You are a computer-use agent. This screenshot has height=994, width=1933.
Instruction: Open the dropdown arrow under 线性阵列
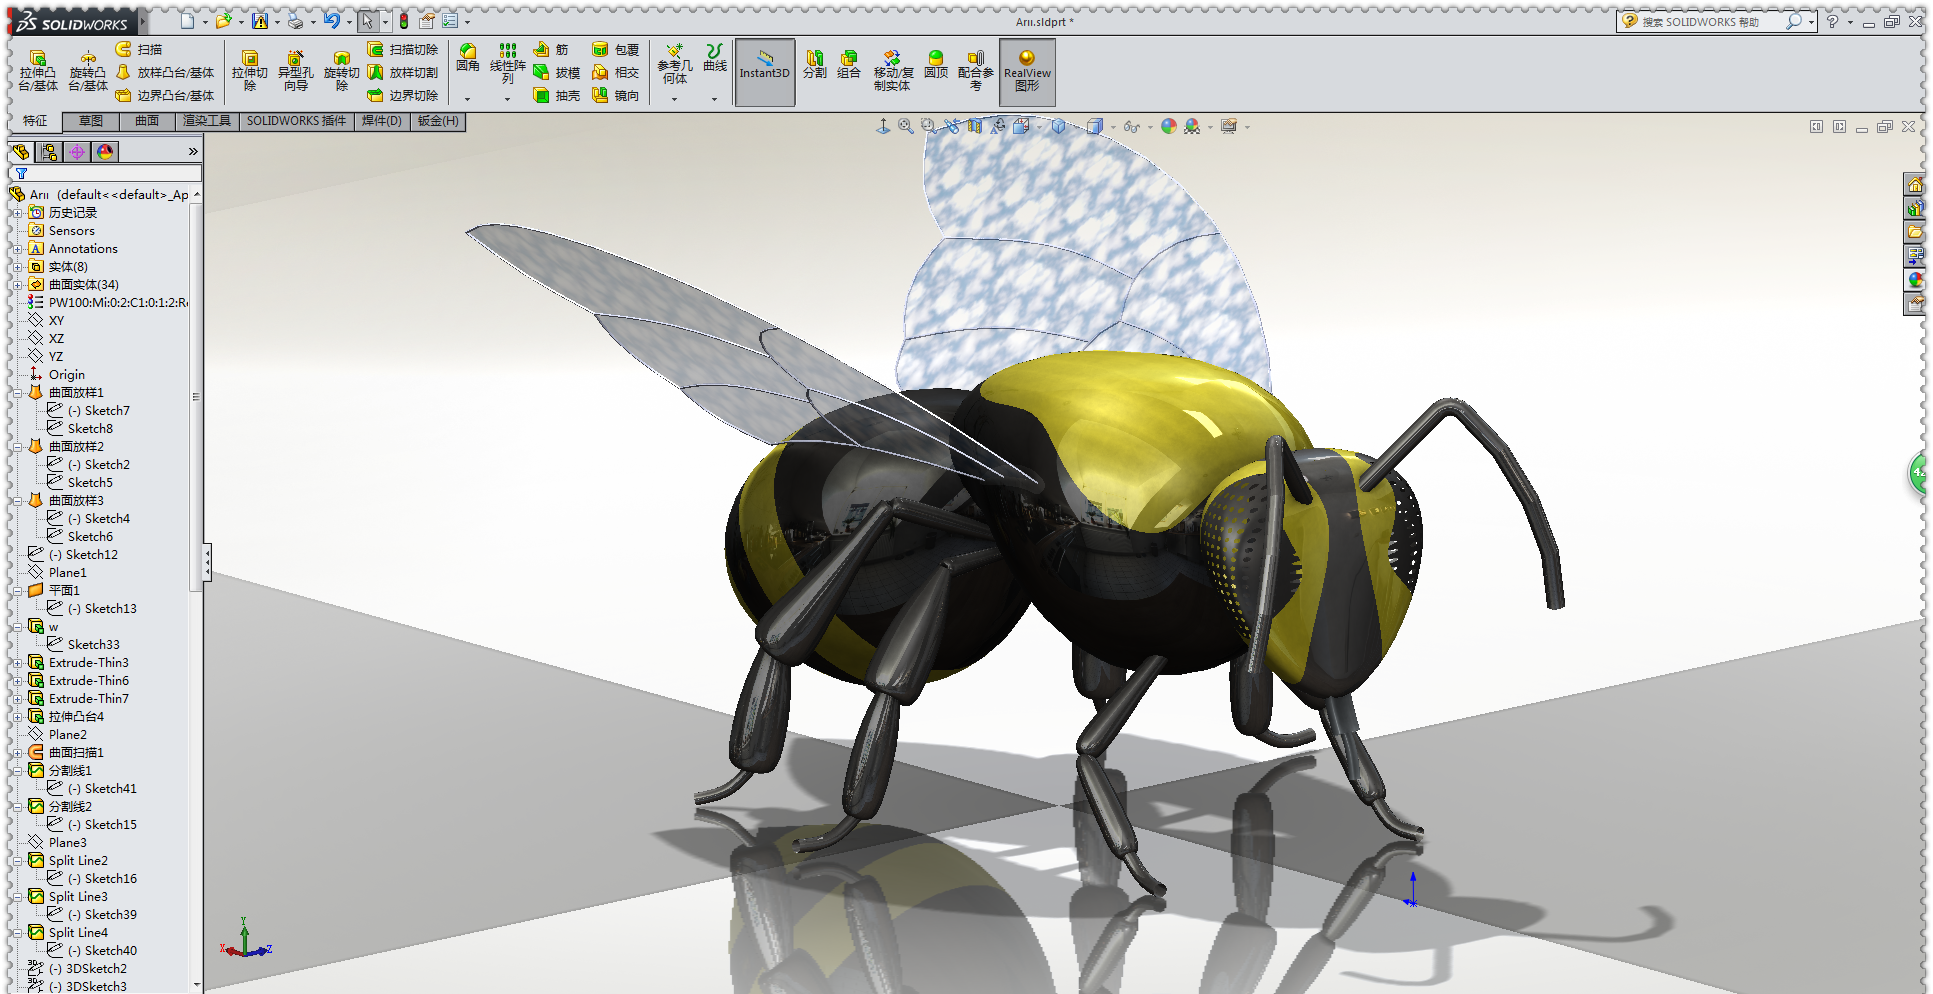click(507, 99)
